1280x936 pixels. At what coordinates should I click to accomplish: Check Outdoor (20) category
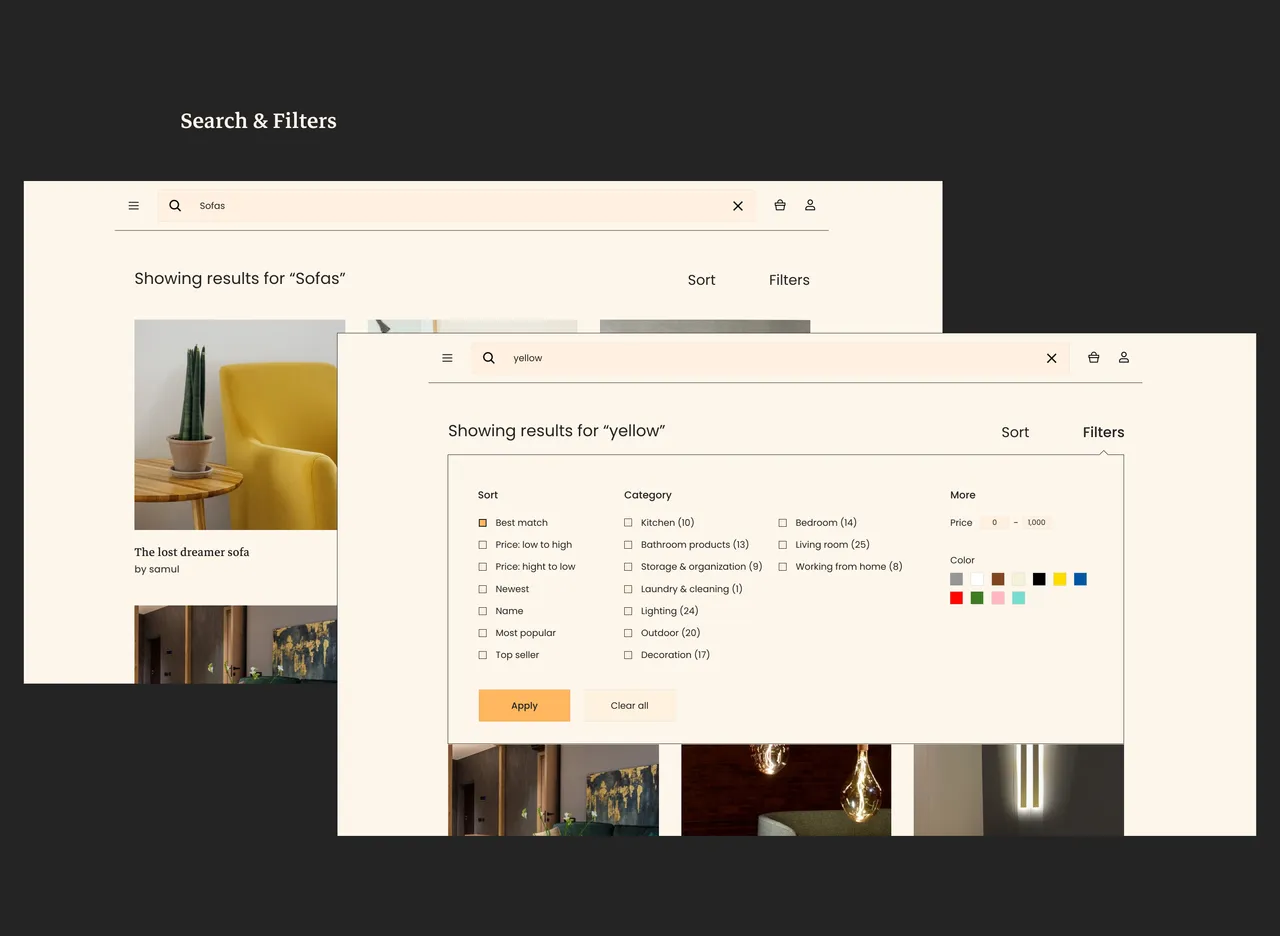[628, 633]
